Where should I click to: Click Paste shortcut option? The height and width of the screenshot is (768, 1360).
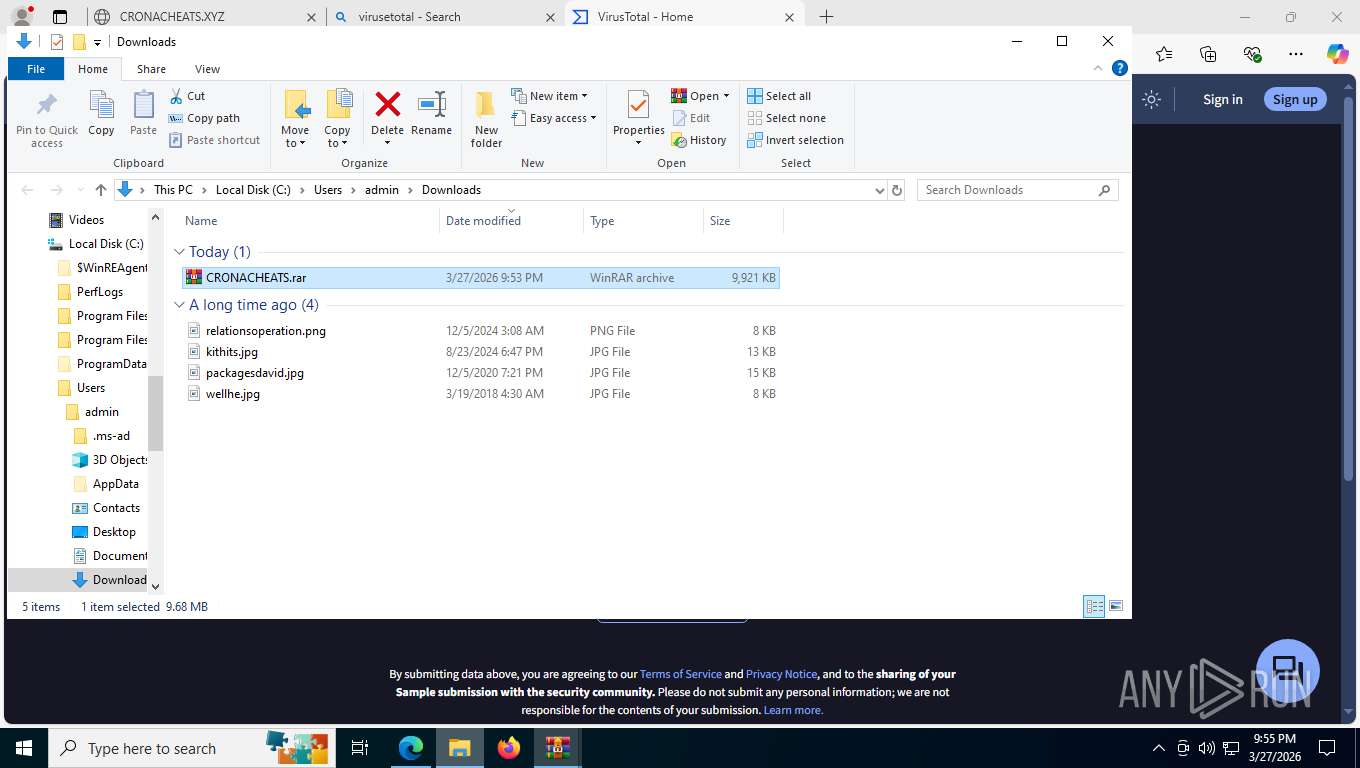(214, 140)
